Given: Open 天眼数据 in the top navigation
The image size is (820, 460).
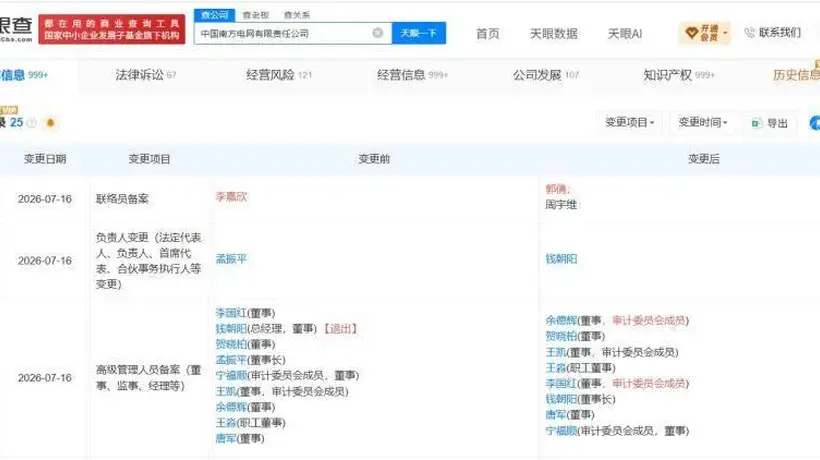Looking at the screenshot, I should coord(553,33).
